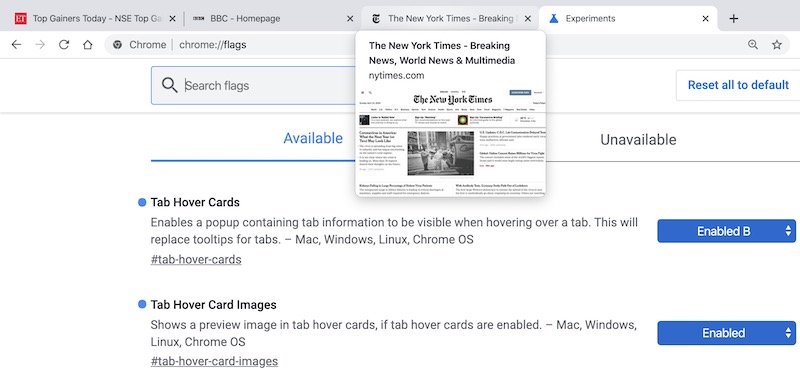This screenshot has width=800, height=378.
Task: Click Reset all to default button
Action: click(x=738, y=85)
